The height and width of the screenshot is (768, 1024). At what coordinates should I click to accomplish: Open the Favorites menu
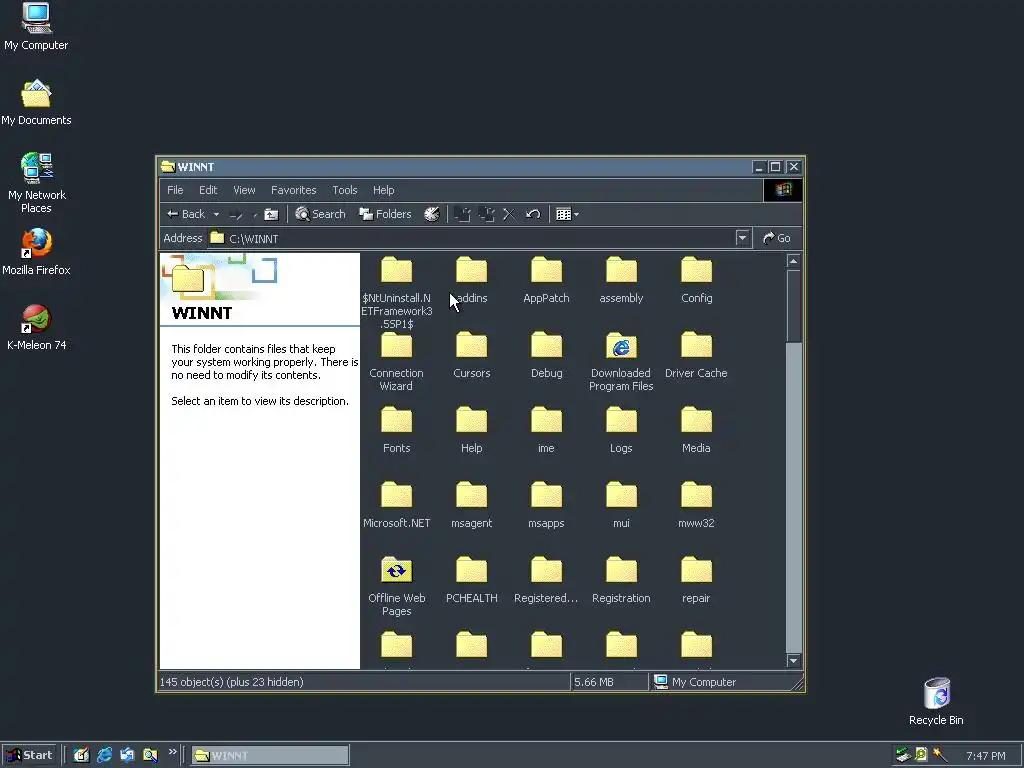click(x=293, y=190)
